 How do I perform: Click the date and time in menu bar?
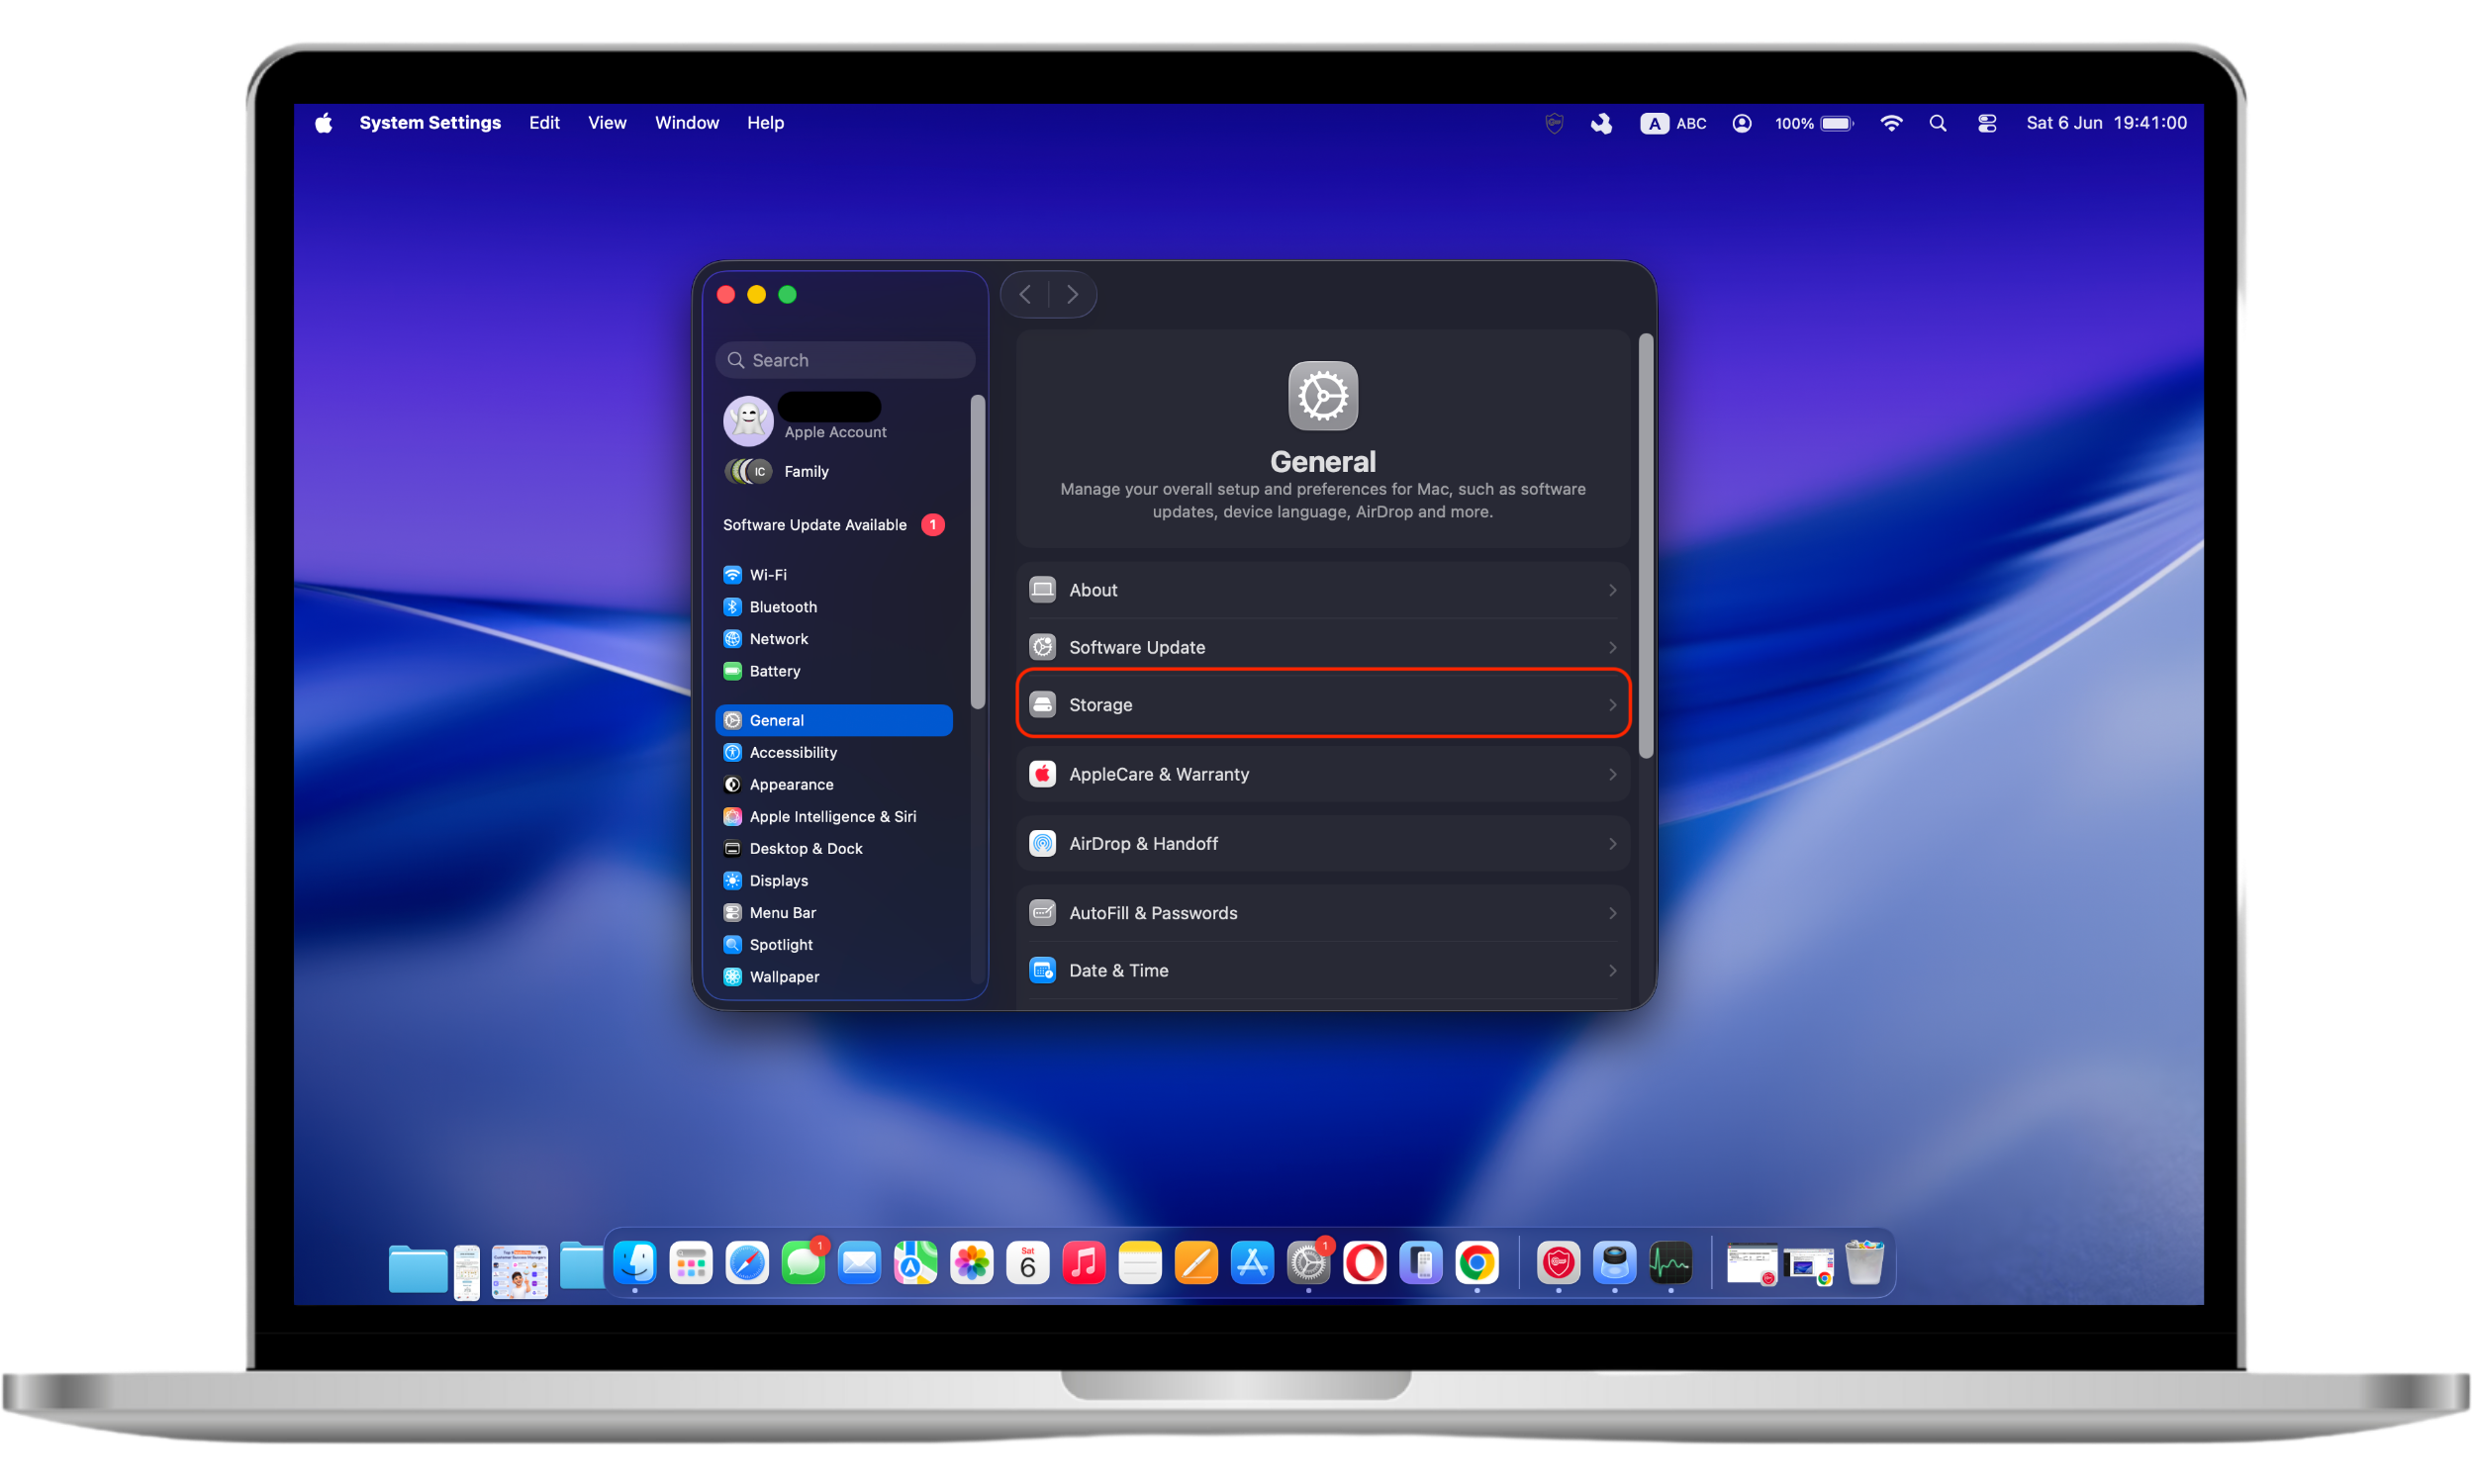point(2106,123)
